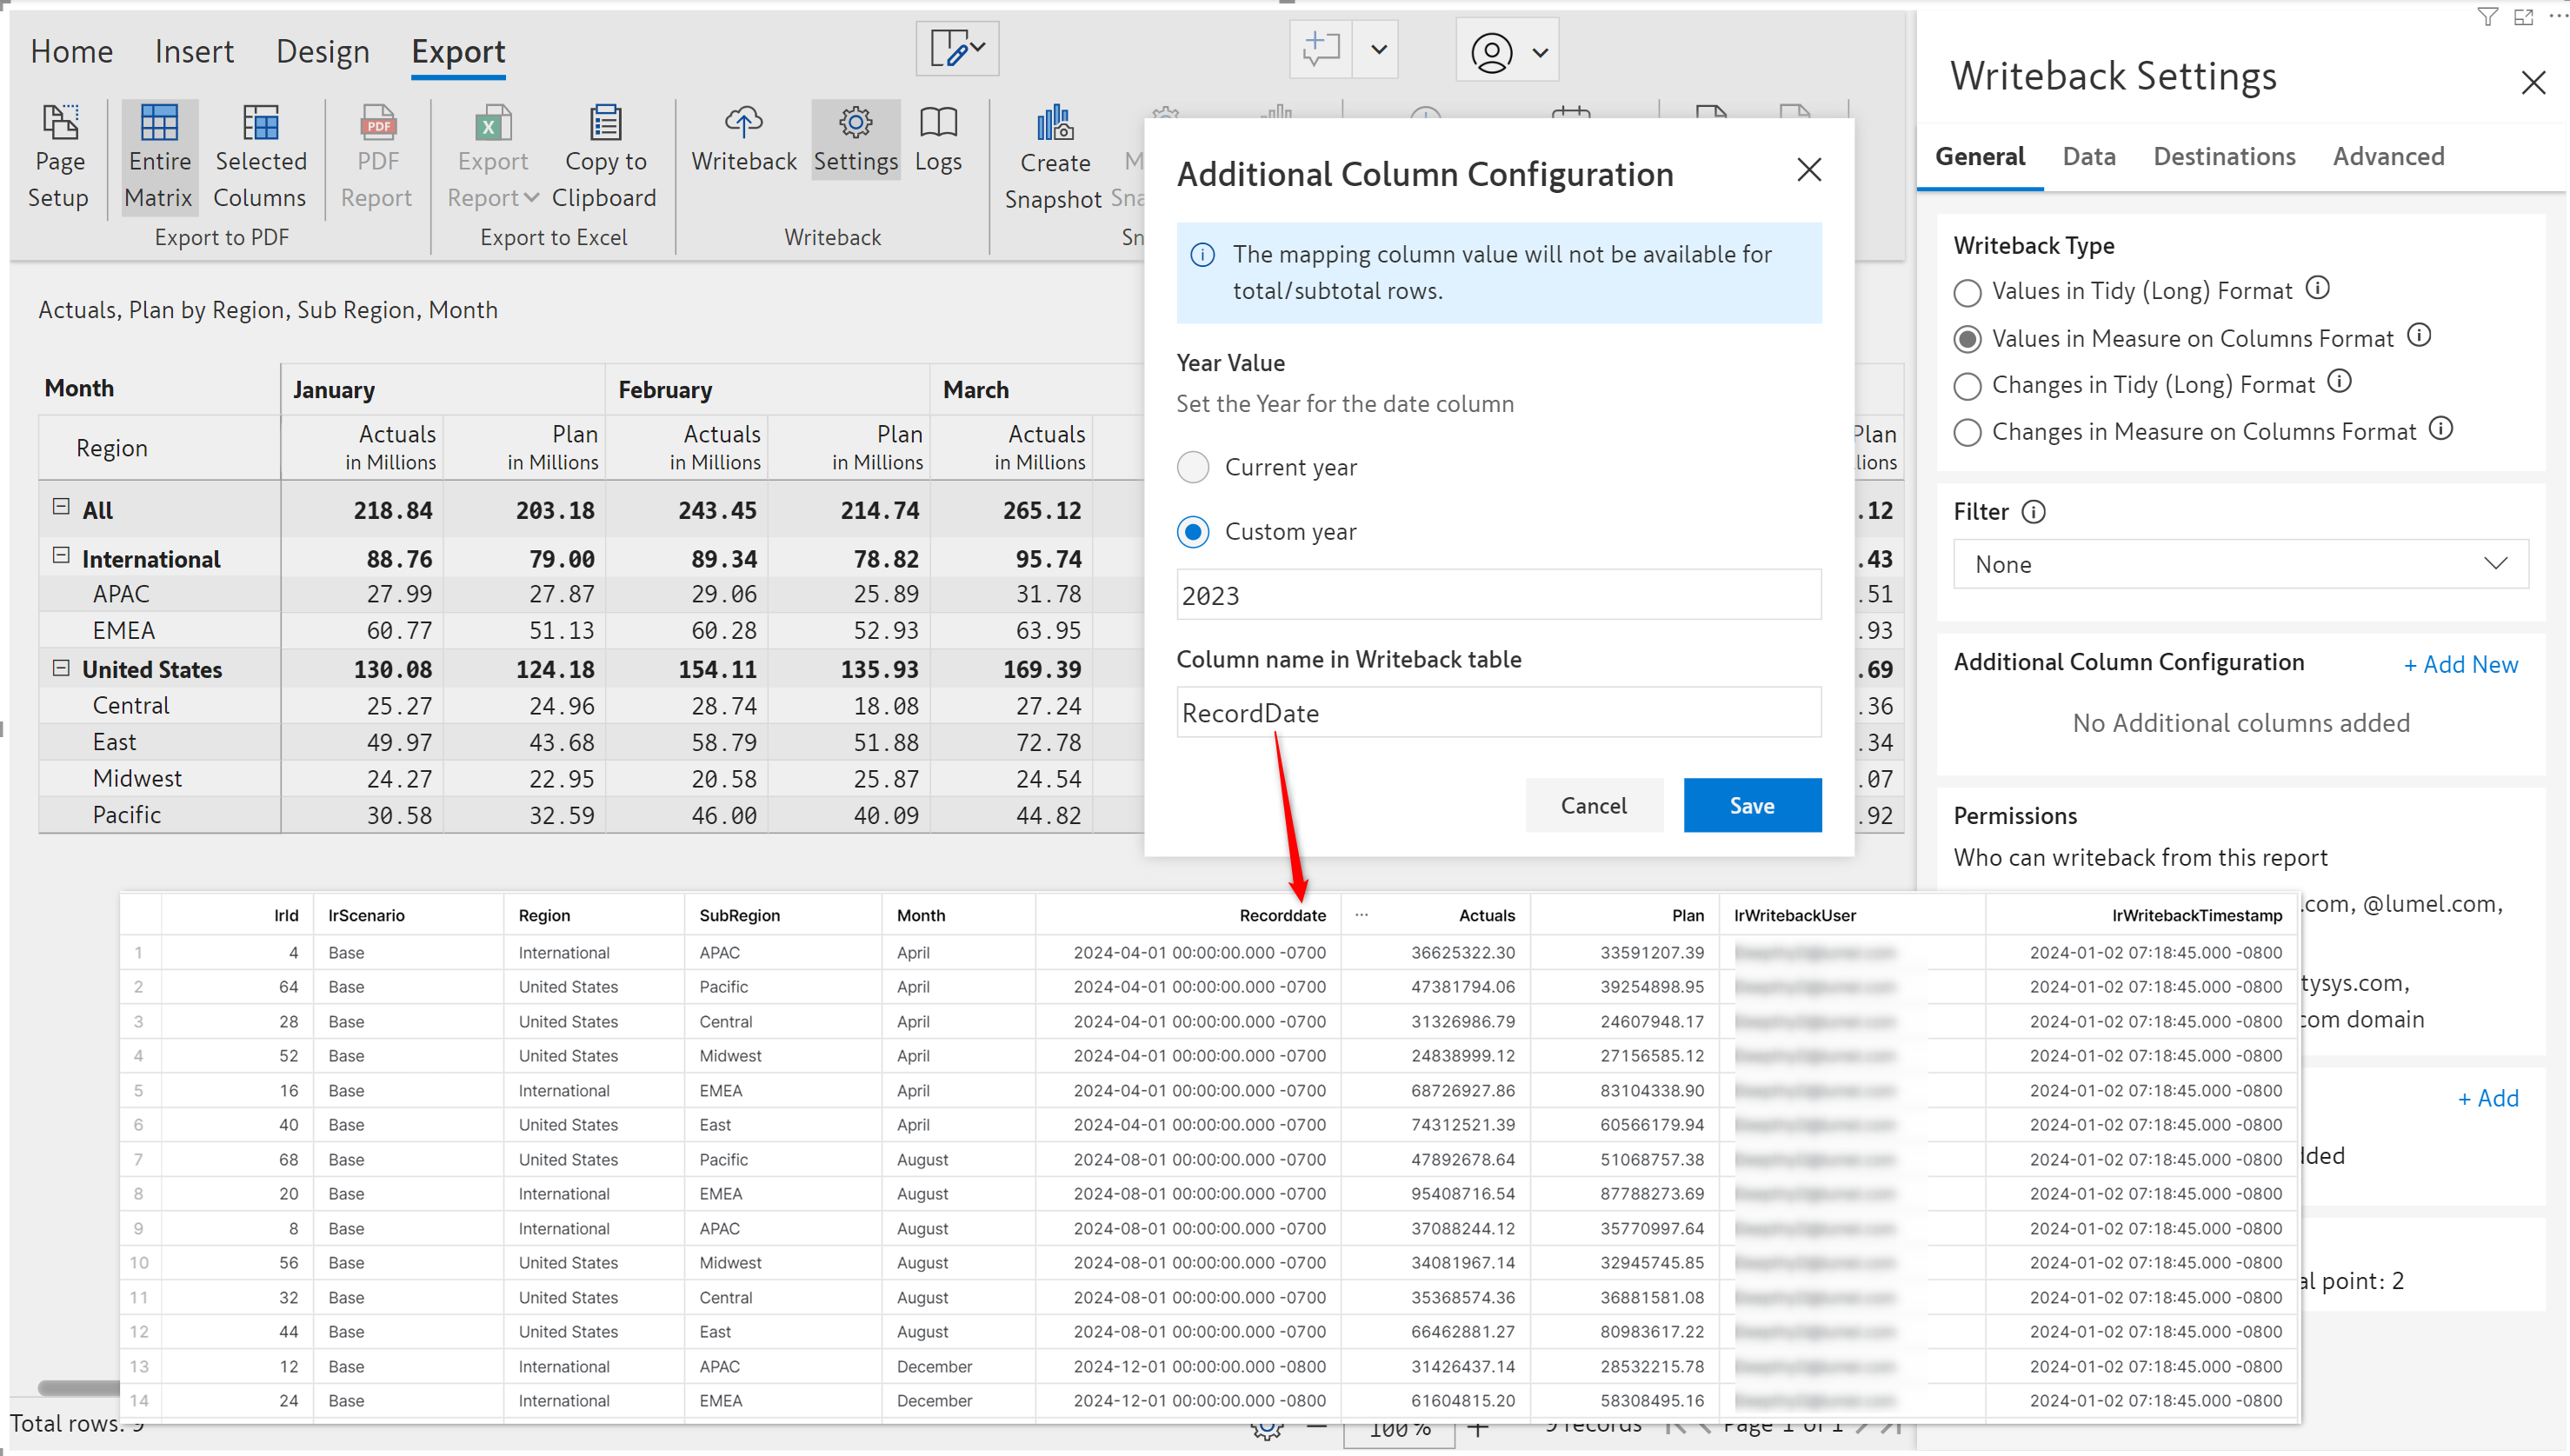This screenshot has width=2570, height=1456.
Task: Click the Column name RecordDate input field
Action: [1498, 713]
